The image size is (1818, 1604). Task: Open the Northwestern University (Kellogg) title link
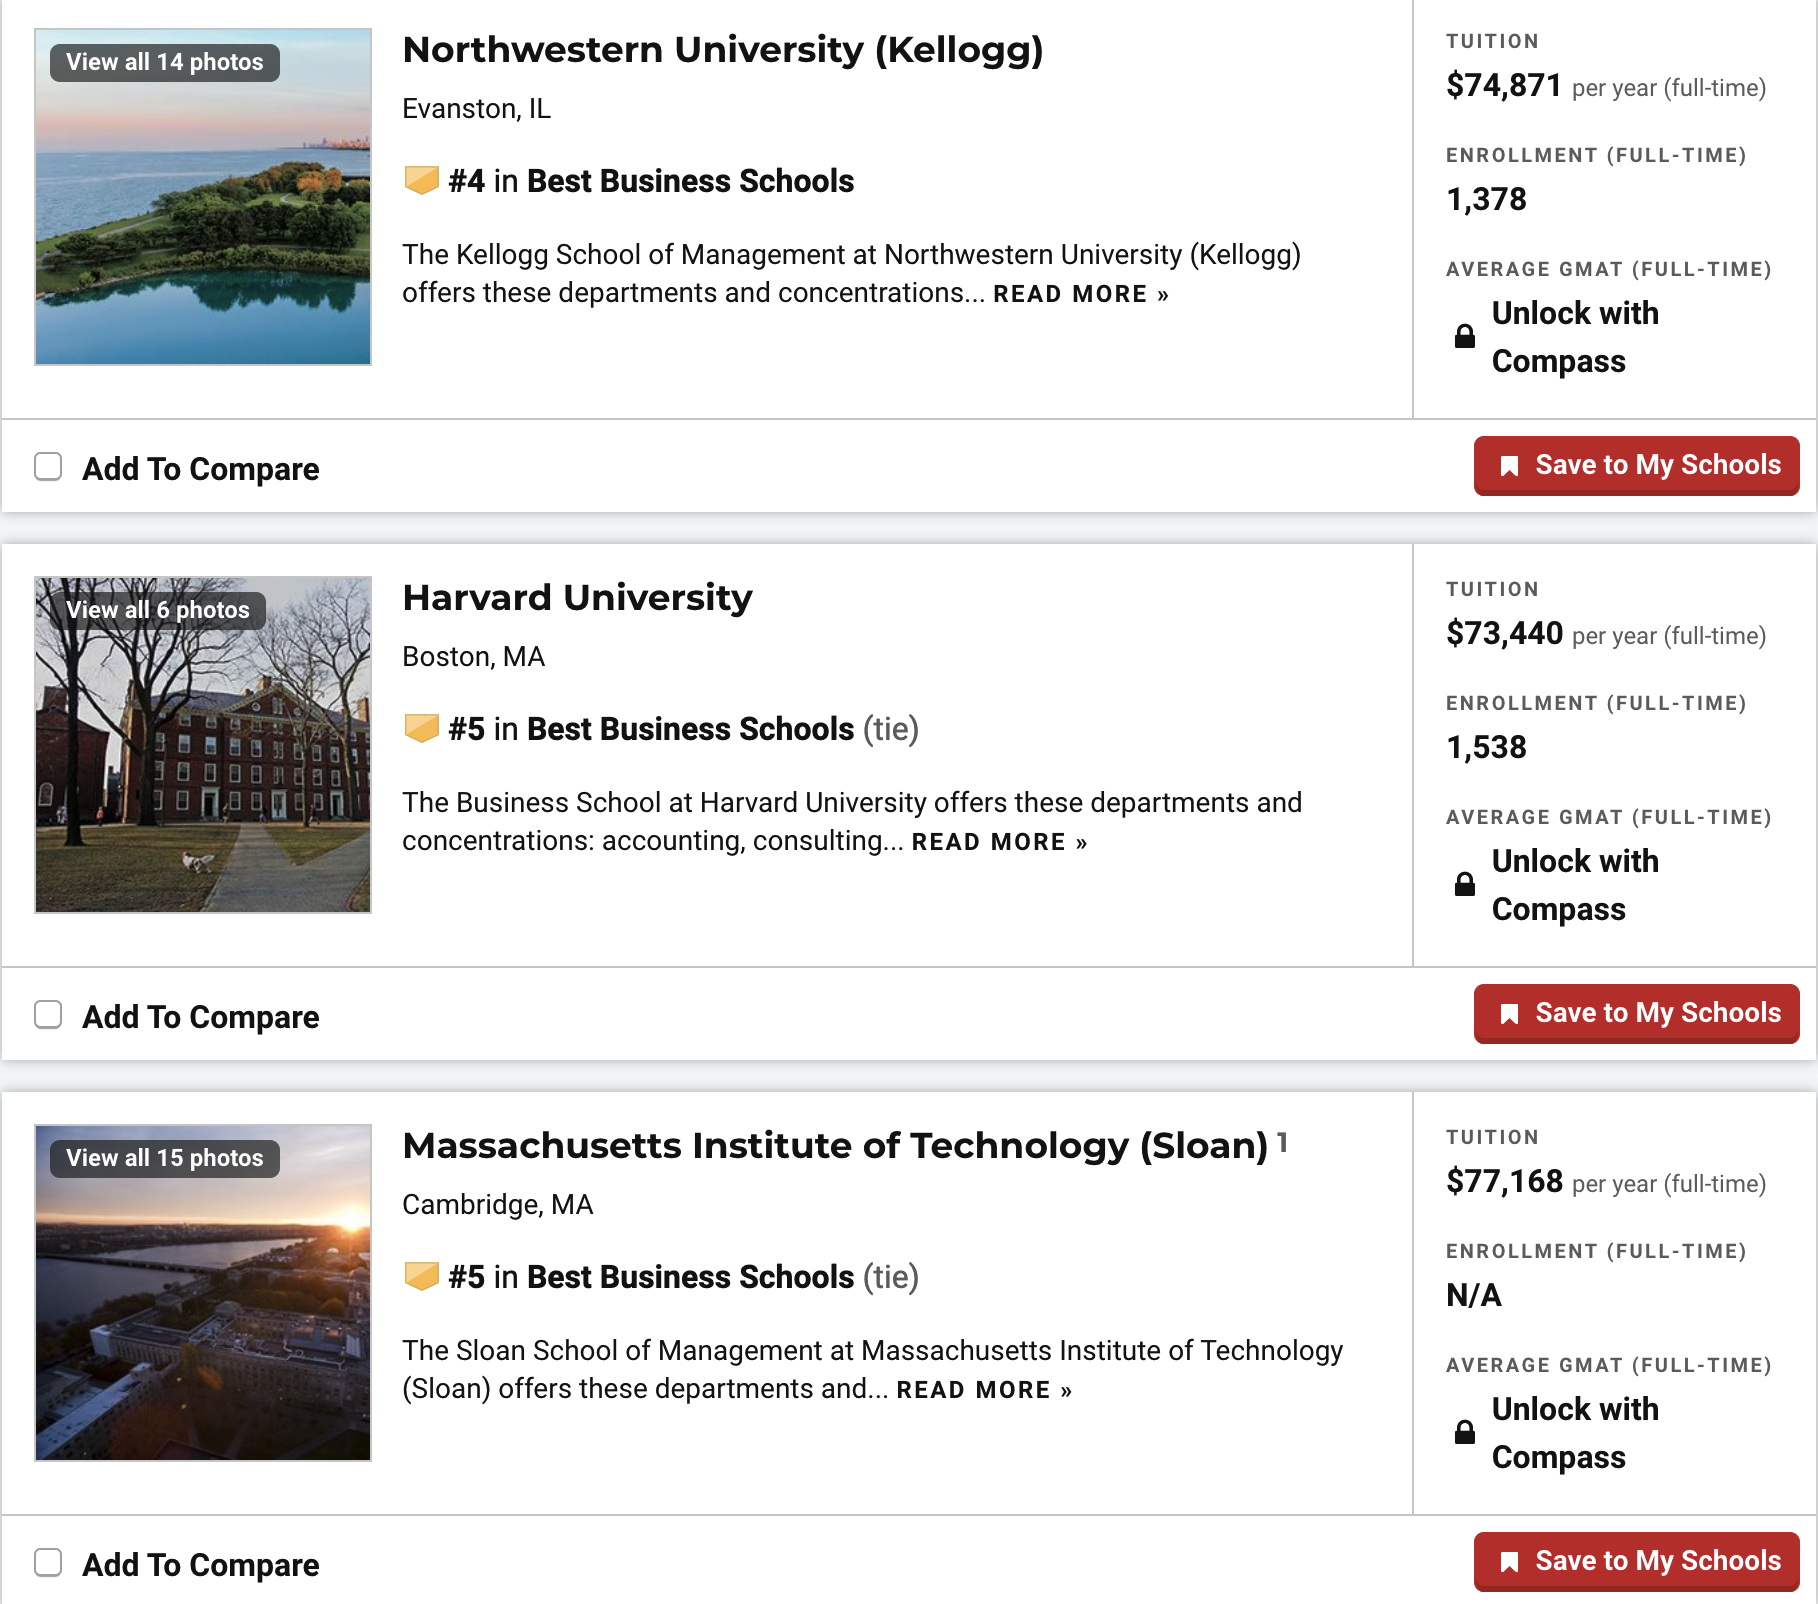click(722, 50)
